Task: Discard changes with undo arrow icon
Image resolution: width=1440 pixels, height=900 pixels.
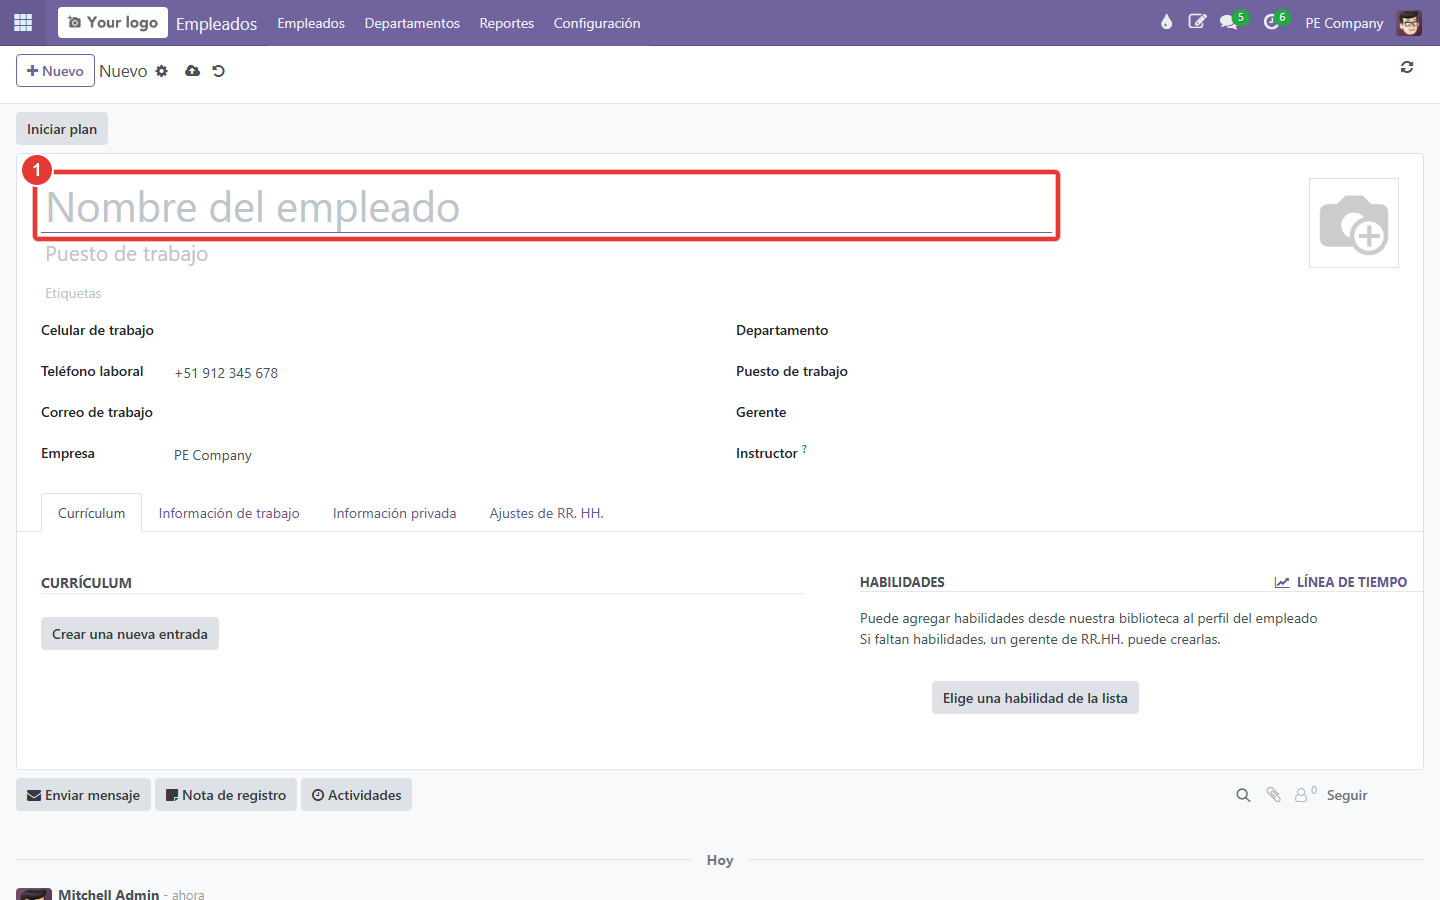Action: [219, 71]
